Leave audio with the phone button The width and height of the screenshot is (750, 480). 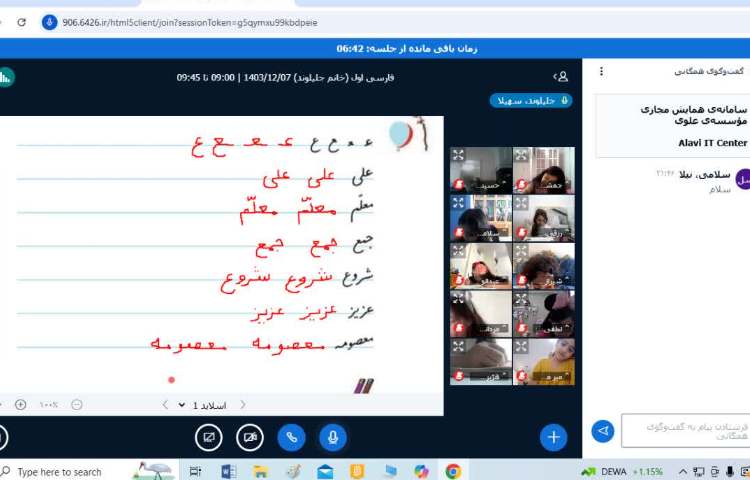(291, 437)
